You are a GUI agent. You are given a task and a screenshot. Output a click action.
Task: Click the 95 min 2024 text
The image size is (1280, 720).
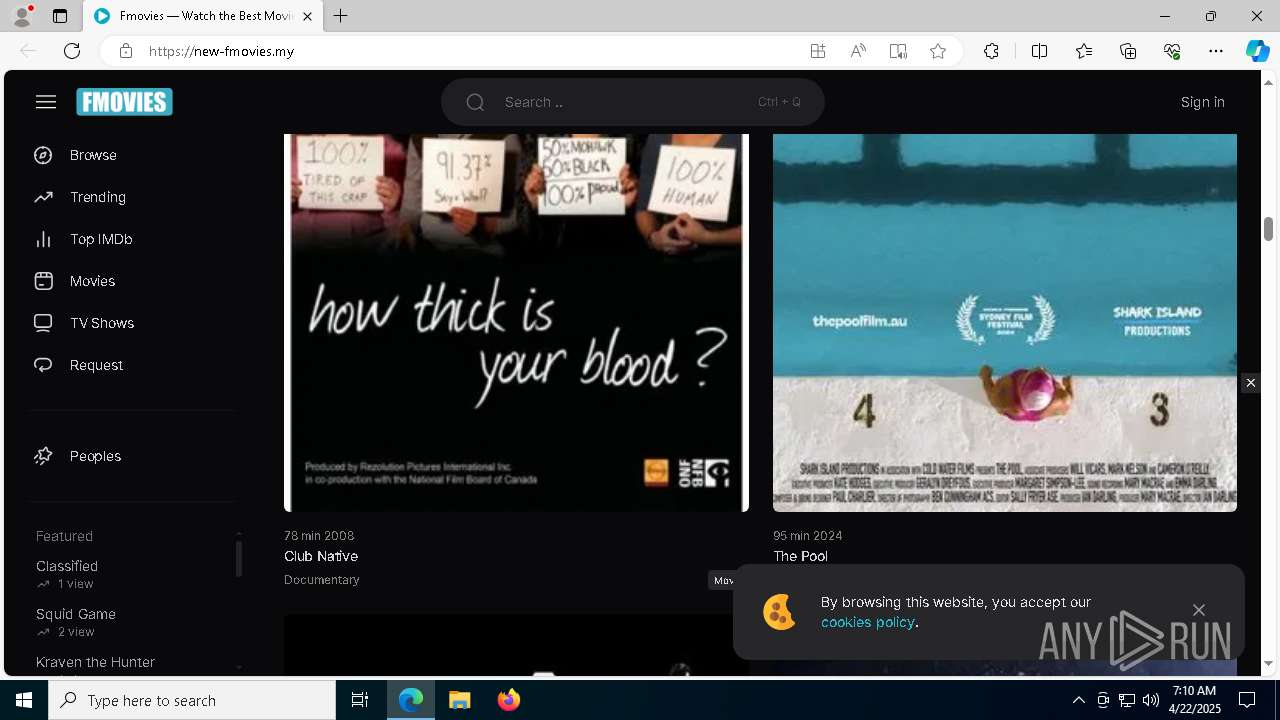pos(808,536)
